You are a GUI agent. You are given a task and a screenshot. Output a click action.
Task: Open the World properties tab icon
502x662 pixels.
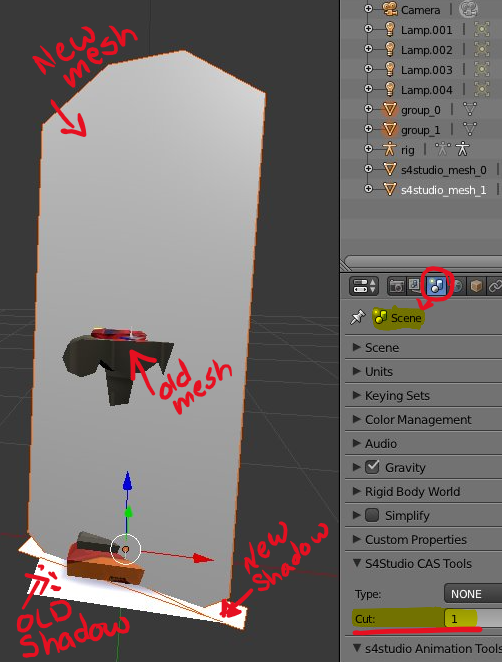pyautogui.click(x=457, y=286)
